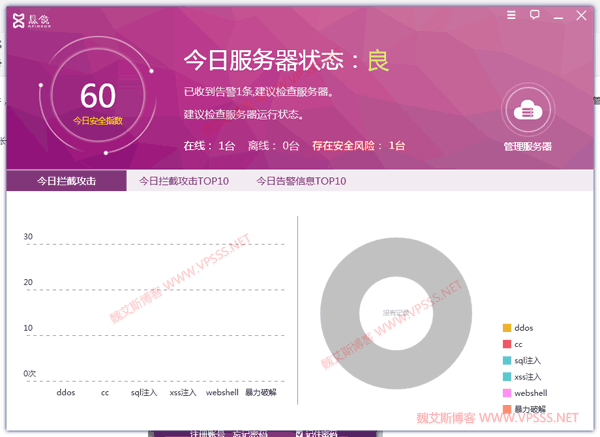This screenshot has width=600, height=437.
Task: Select the 今日告警信息TOP10 tab
Action: pyautogui.click(x=301, y=181)
